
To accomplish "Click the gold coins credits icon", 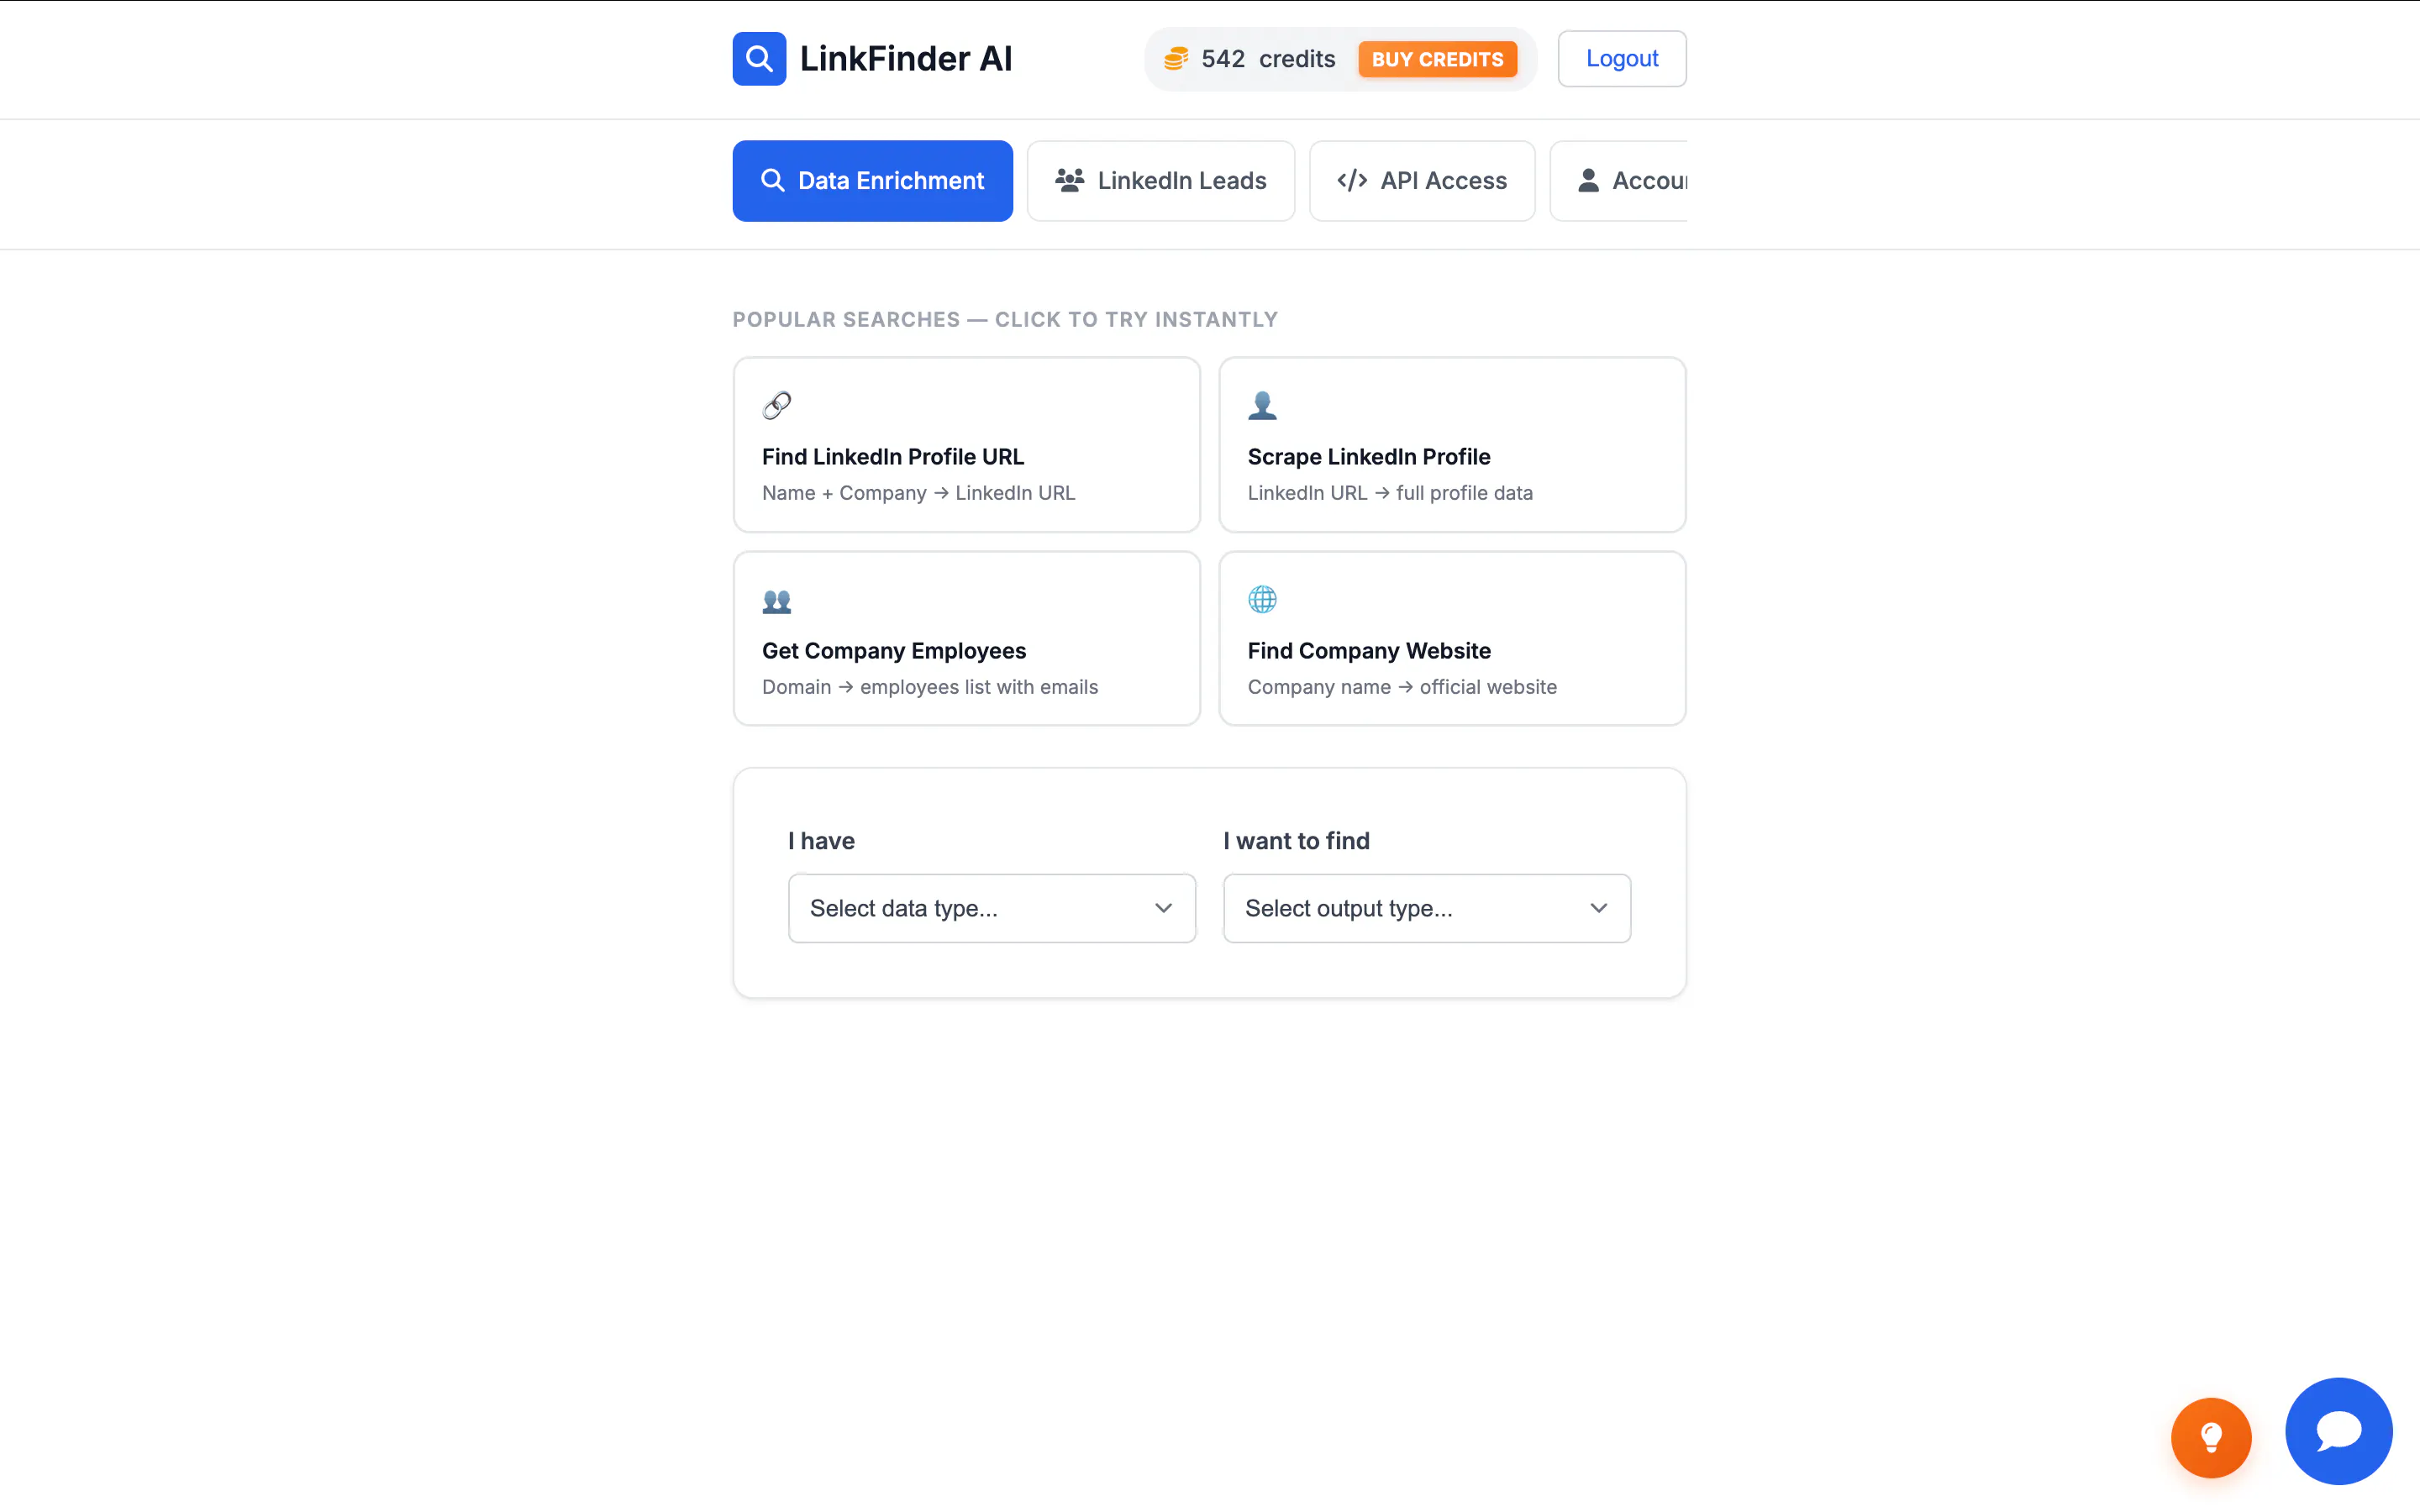I will click(1176, 59).
